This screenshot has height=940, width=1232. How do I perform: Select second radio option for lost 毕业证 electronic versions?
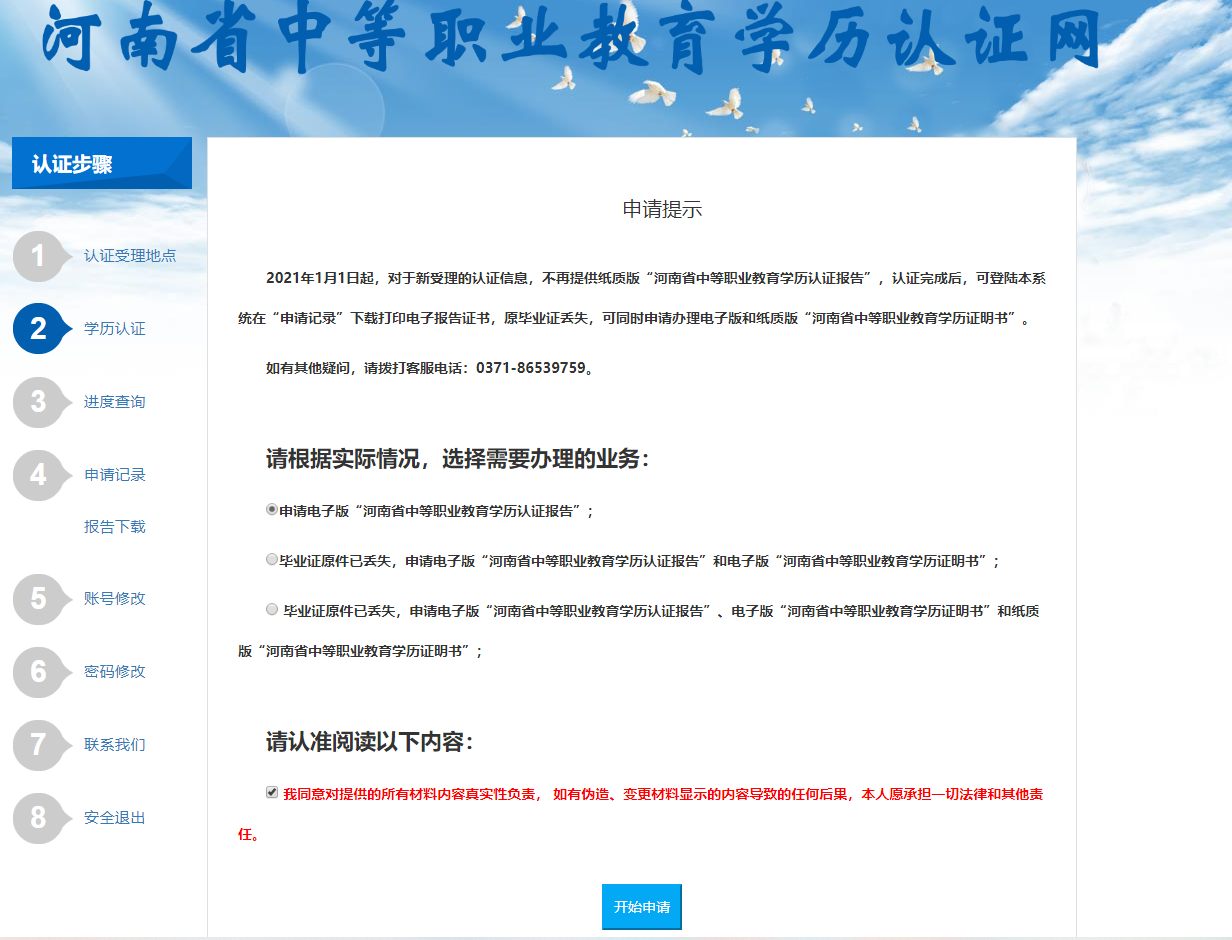tap(272, 559)
